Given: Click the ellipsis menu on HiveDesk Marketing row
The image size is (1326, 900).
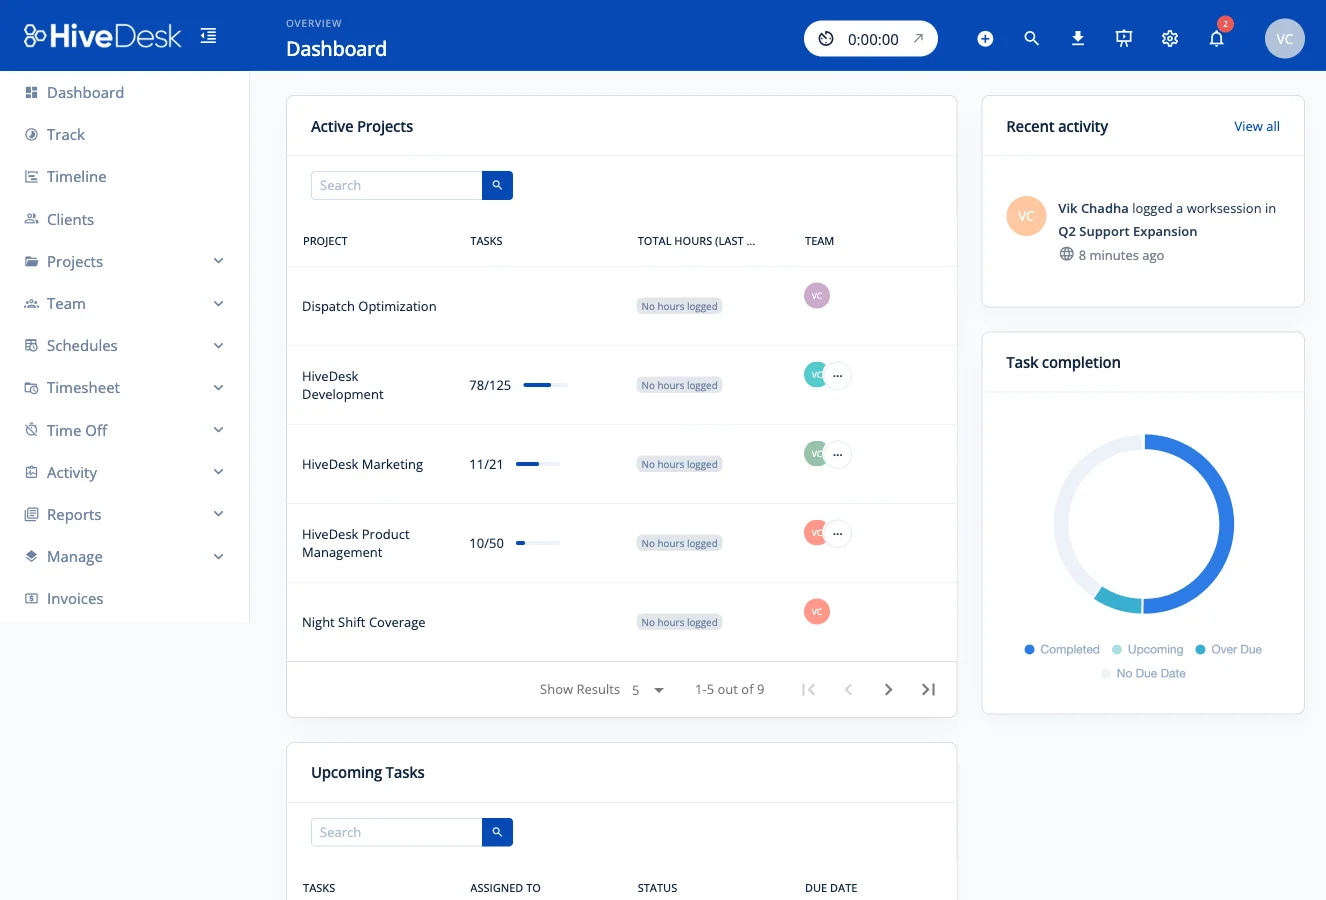Looking at the screenshot, I should [838, 453].
